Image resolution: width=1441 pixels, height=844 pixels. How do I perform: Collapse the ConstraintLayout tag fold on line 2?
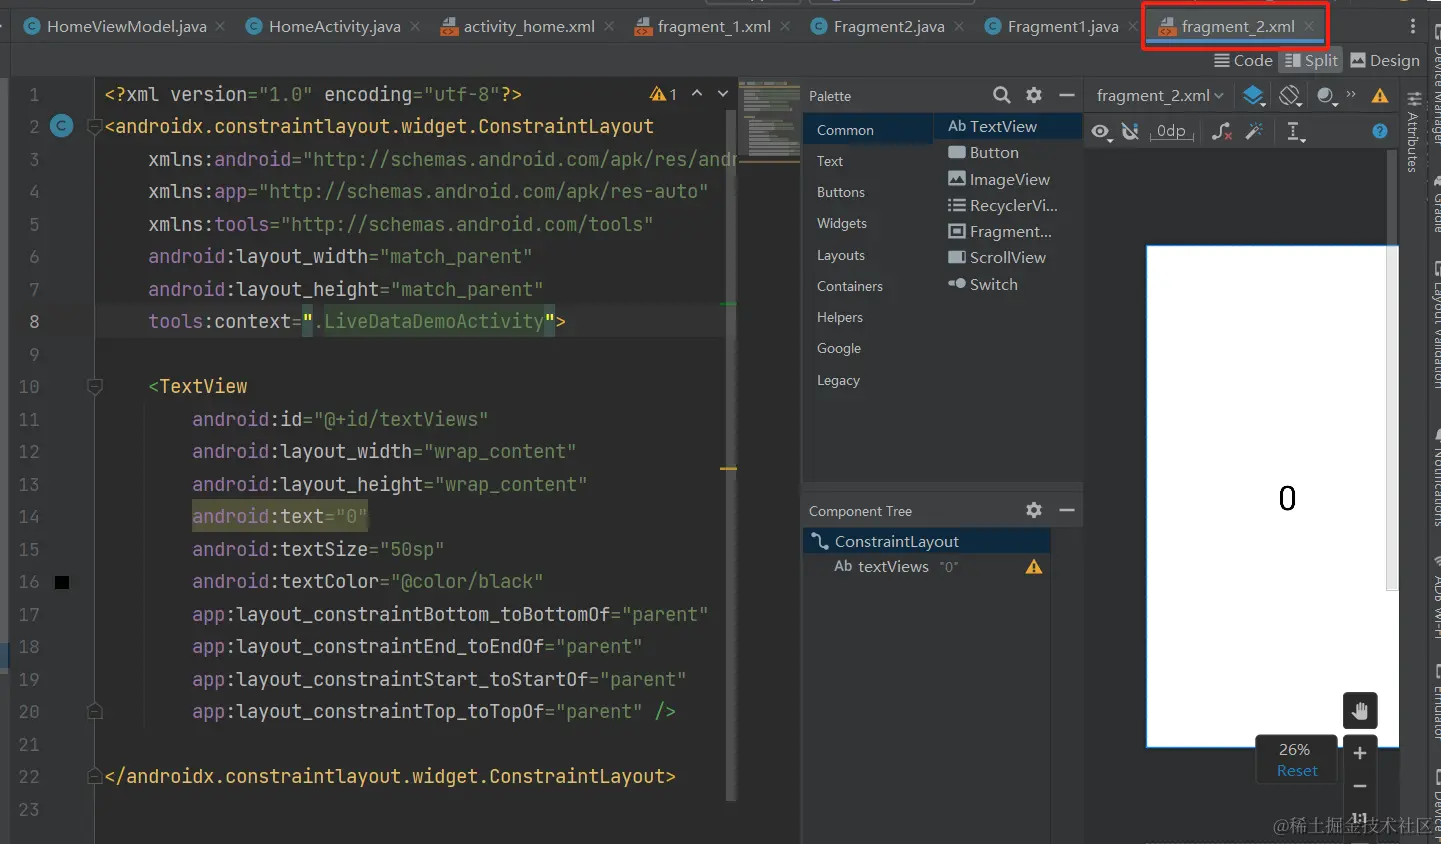pos(95,126)
